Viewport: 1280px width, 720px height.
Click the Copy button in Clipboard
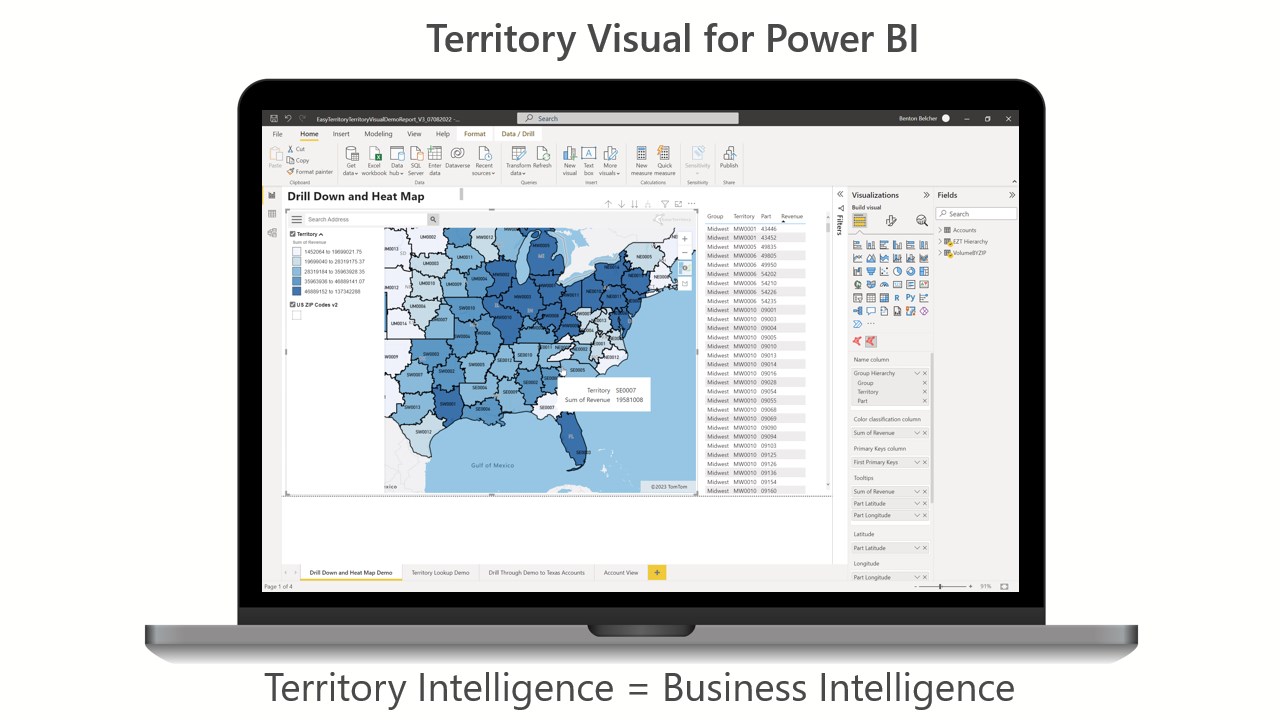pos(298,160)
